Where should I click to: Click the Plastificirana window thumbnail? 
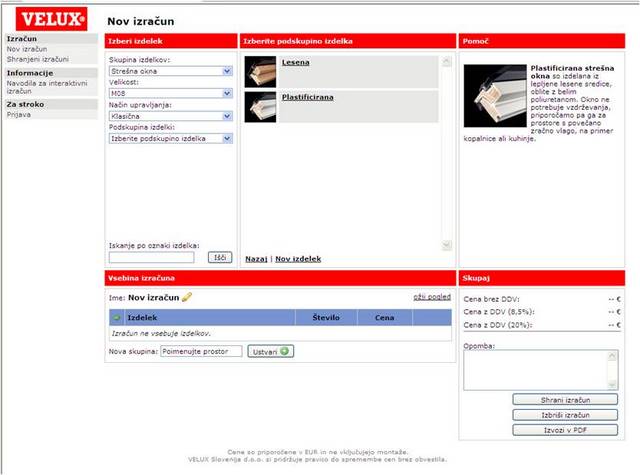pos(260,106)
